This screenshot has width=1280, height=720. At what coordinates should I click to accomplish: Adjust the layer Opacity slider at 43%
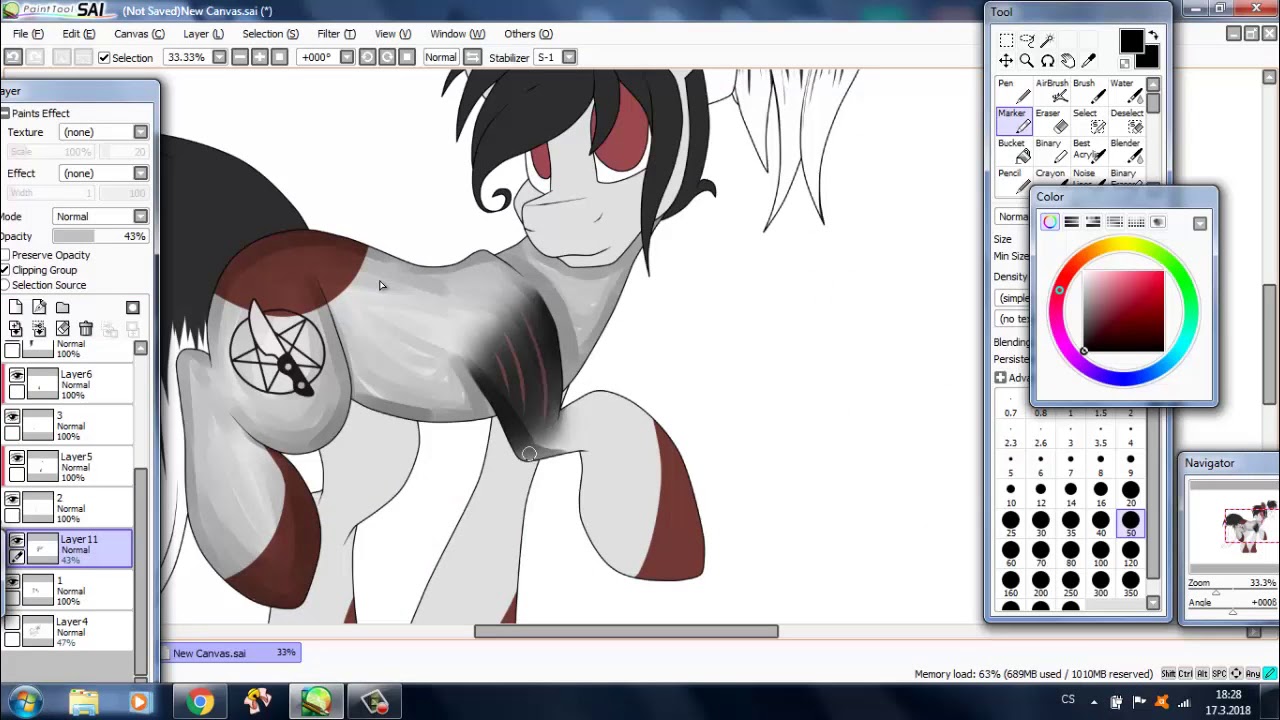tap(100, 236)
